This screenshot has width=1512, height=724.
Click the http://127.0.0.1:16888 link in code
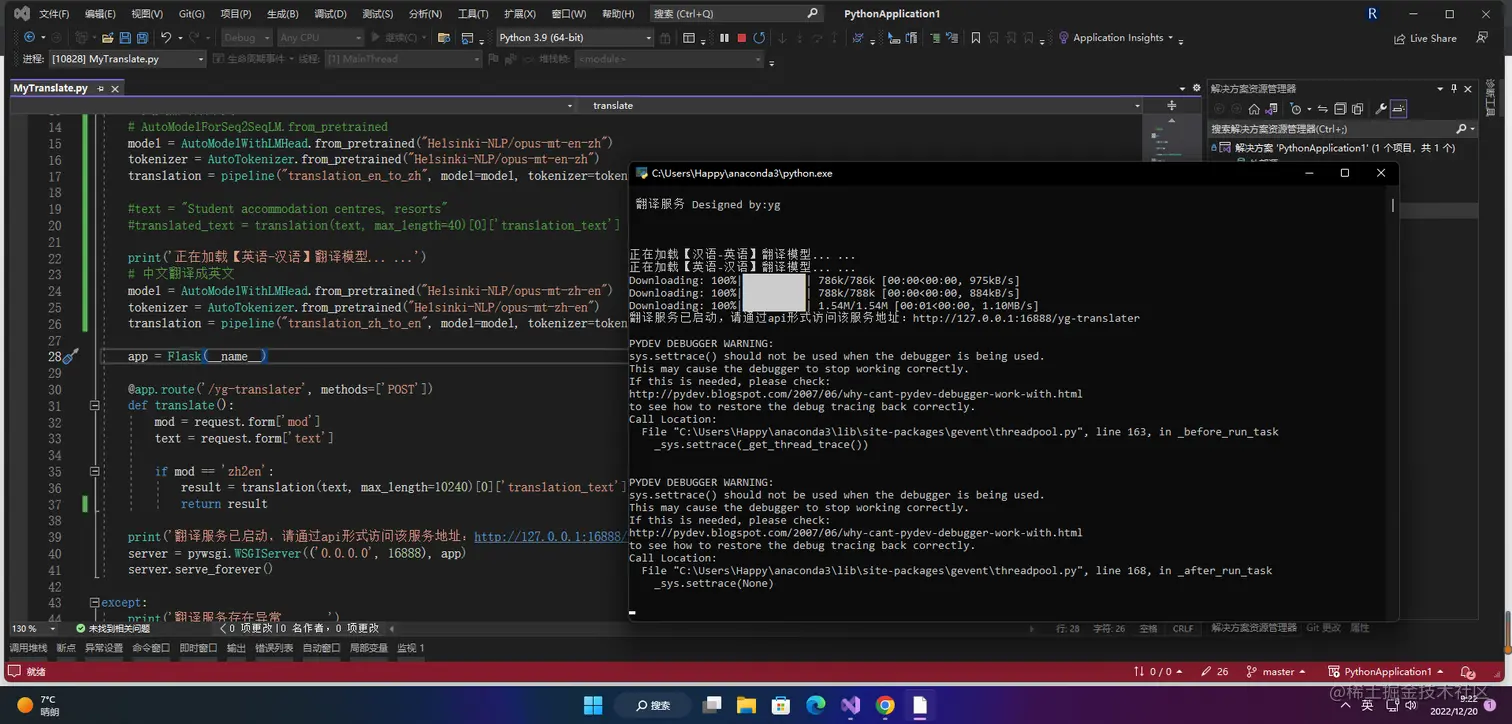tap(551, 537)
